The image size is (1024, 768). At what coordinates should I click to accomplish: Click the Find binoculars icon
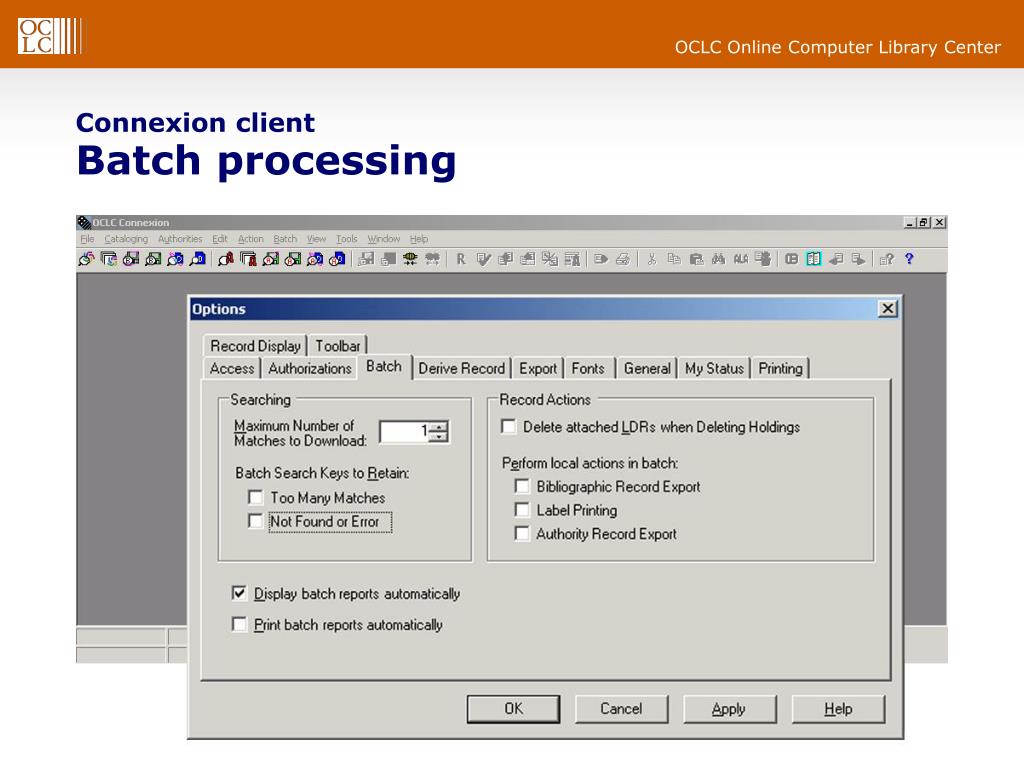[x=718, y=259]
